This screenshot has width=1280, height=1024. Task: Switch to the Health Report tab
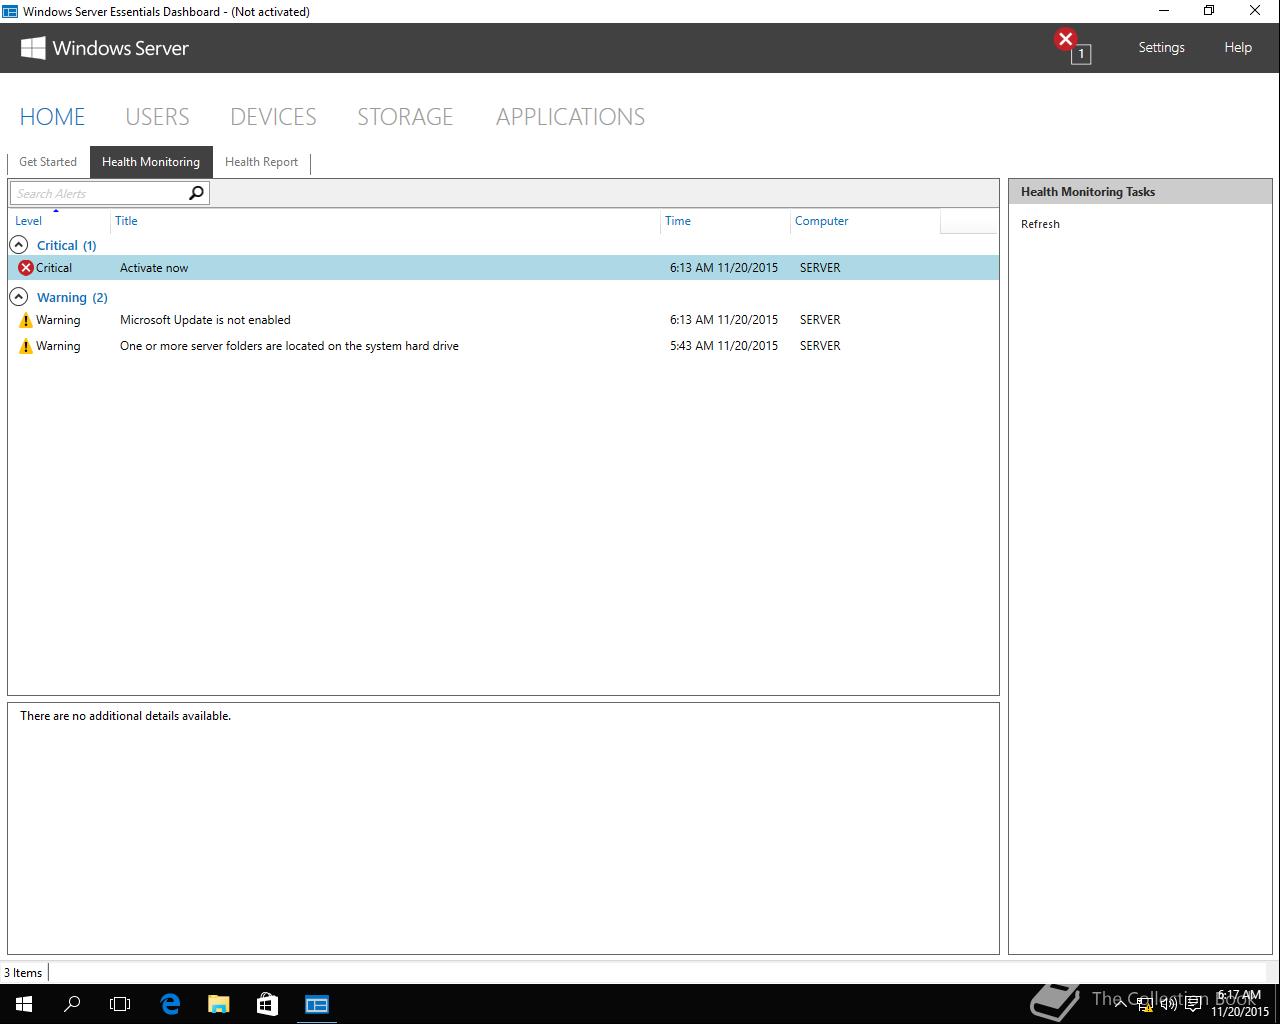261,162
